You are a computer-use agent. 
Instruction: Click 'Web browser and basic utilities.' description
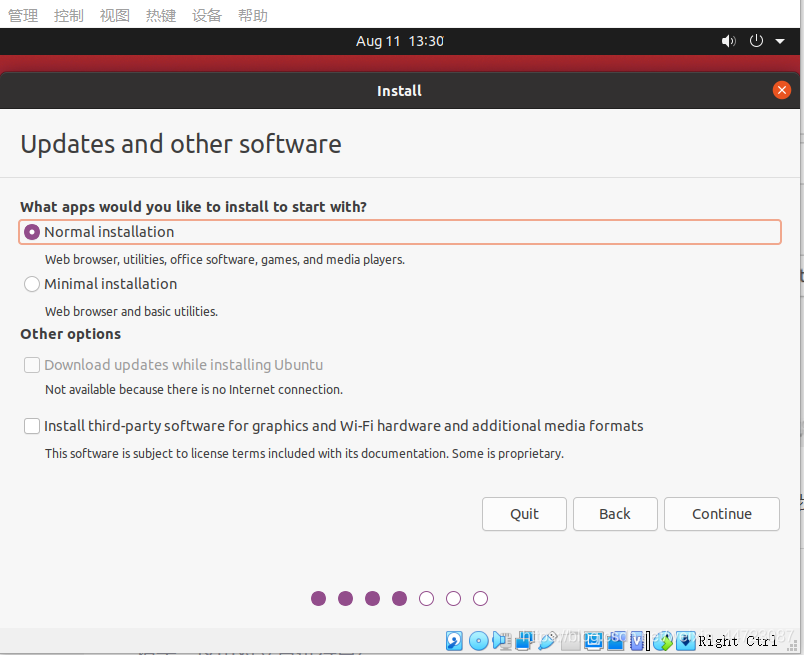click(x=131, y=311)
